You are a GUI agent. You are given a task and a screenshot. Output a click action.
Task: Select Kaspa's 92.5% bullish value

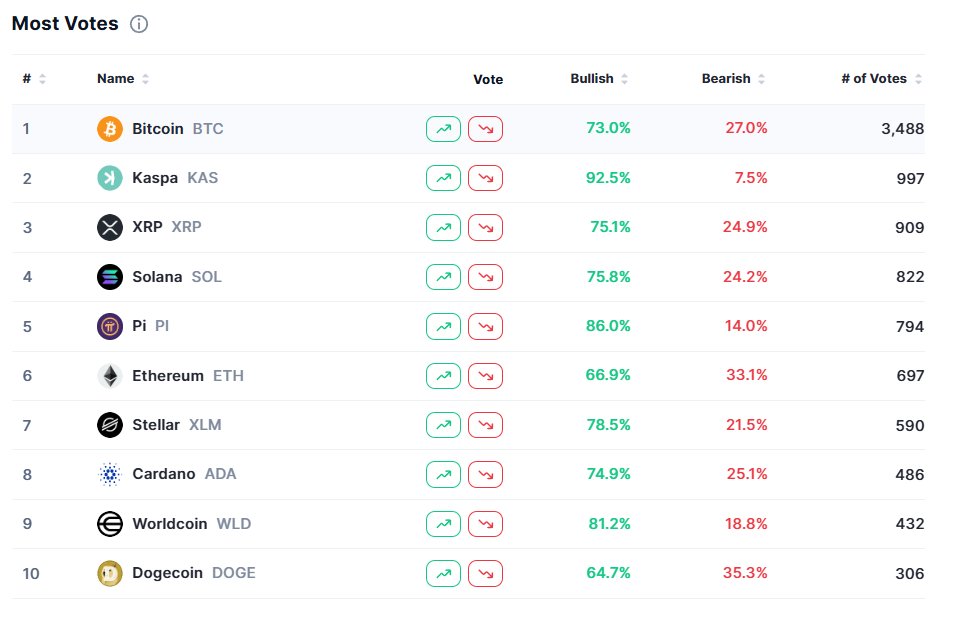pos(608,178)
